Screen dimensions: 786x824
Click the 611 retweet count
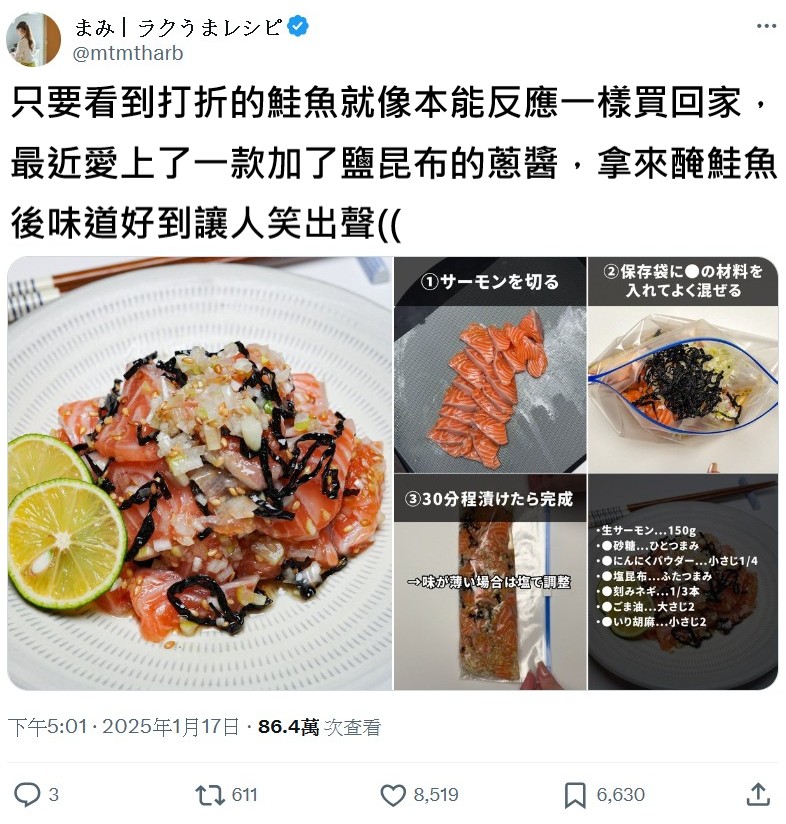(244, 795)
